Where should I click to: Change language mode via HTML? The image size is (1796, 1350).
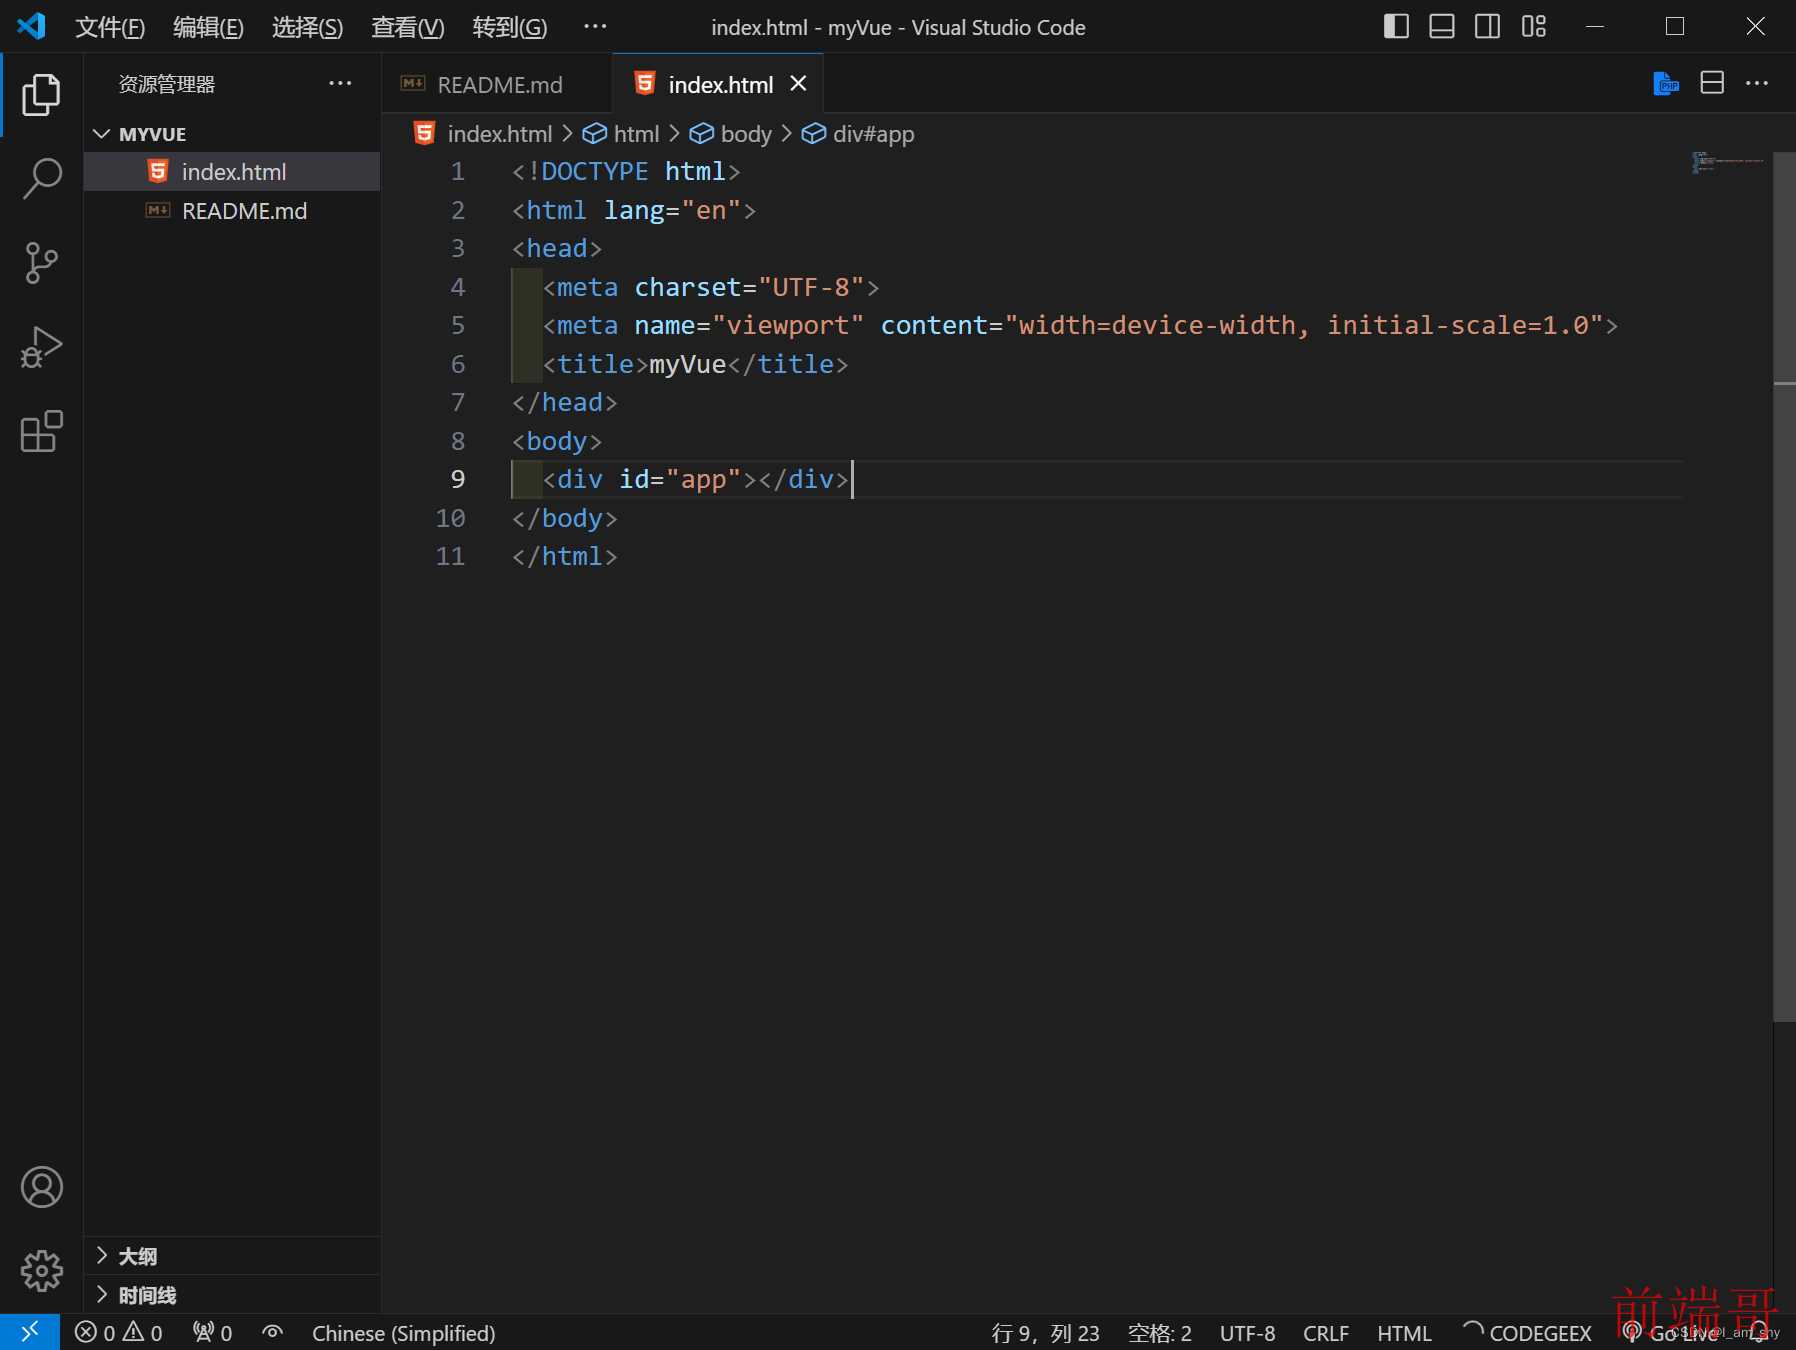pyautogui.click(x=1404, y=1333)
